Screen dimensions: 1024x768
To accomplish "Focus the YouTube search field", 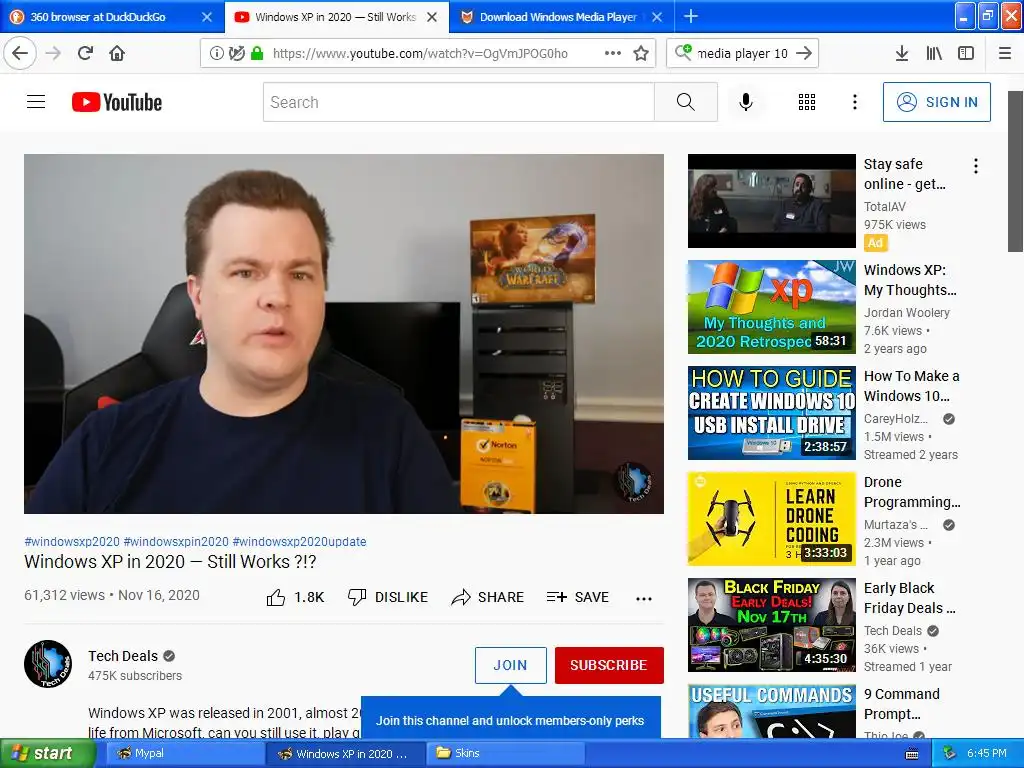I will tap(458, 102).
